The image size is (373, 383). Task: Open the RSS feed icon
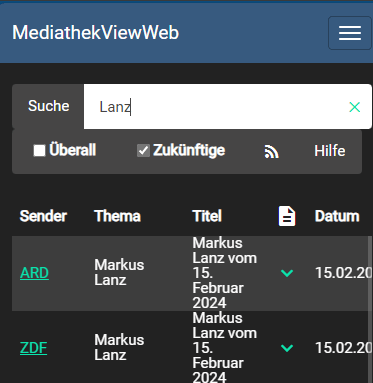click(271, 151)
